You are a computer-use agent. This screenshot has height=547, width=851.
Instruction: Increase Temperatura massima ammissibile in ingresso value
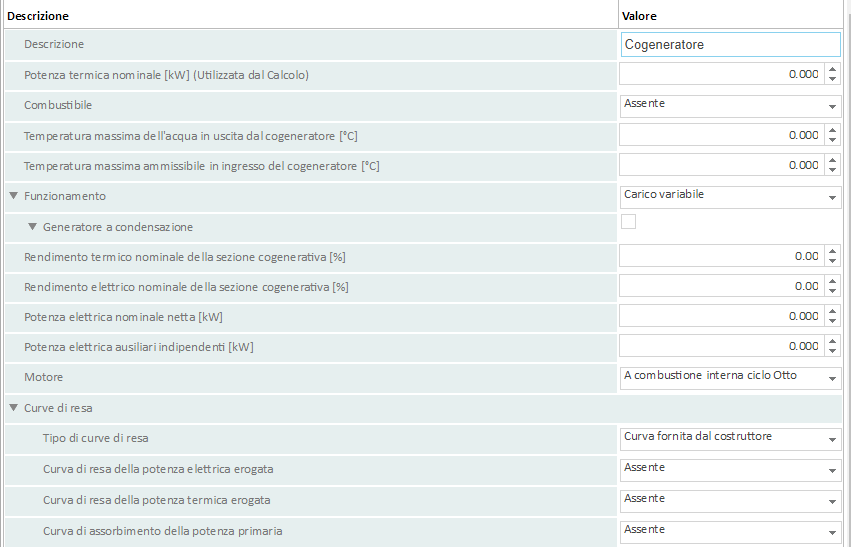pos(833,160)
